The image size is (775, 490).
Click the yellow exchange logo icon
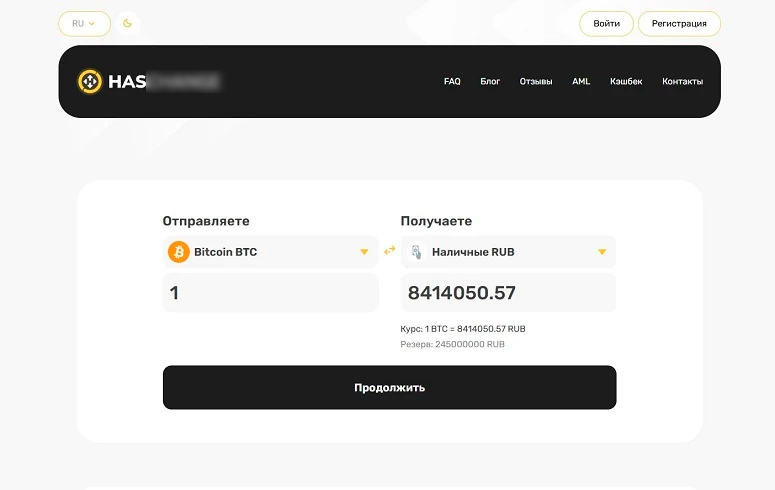coord(90,81)
